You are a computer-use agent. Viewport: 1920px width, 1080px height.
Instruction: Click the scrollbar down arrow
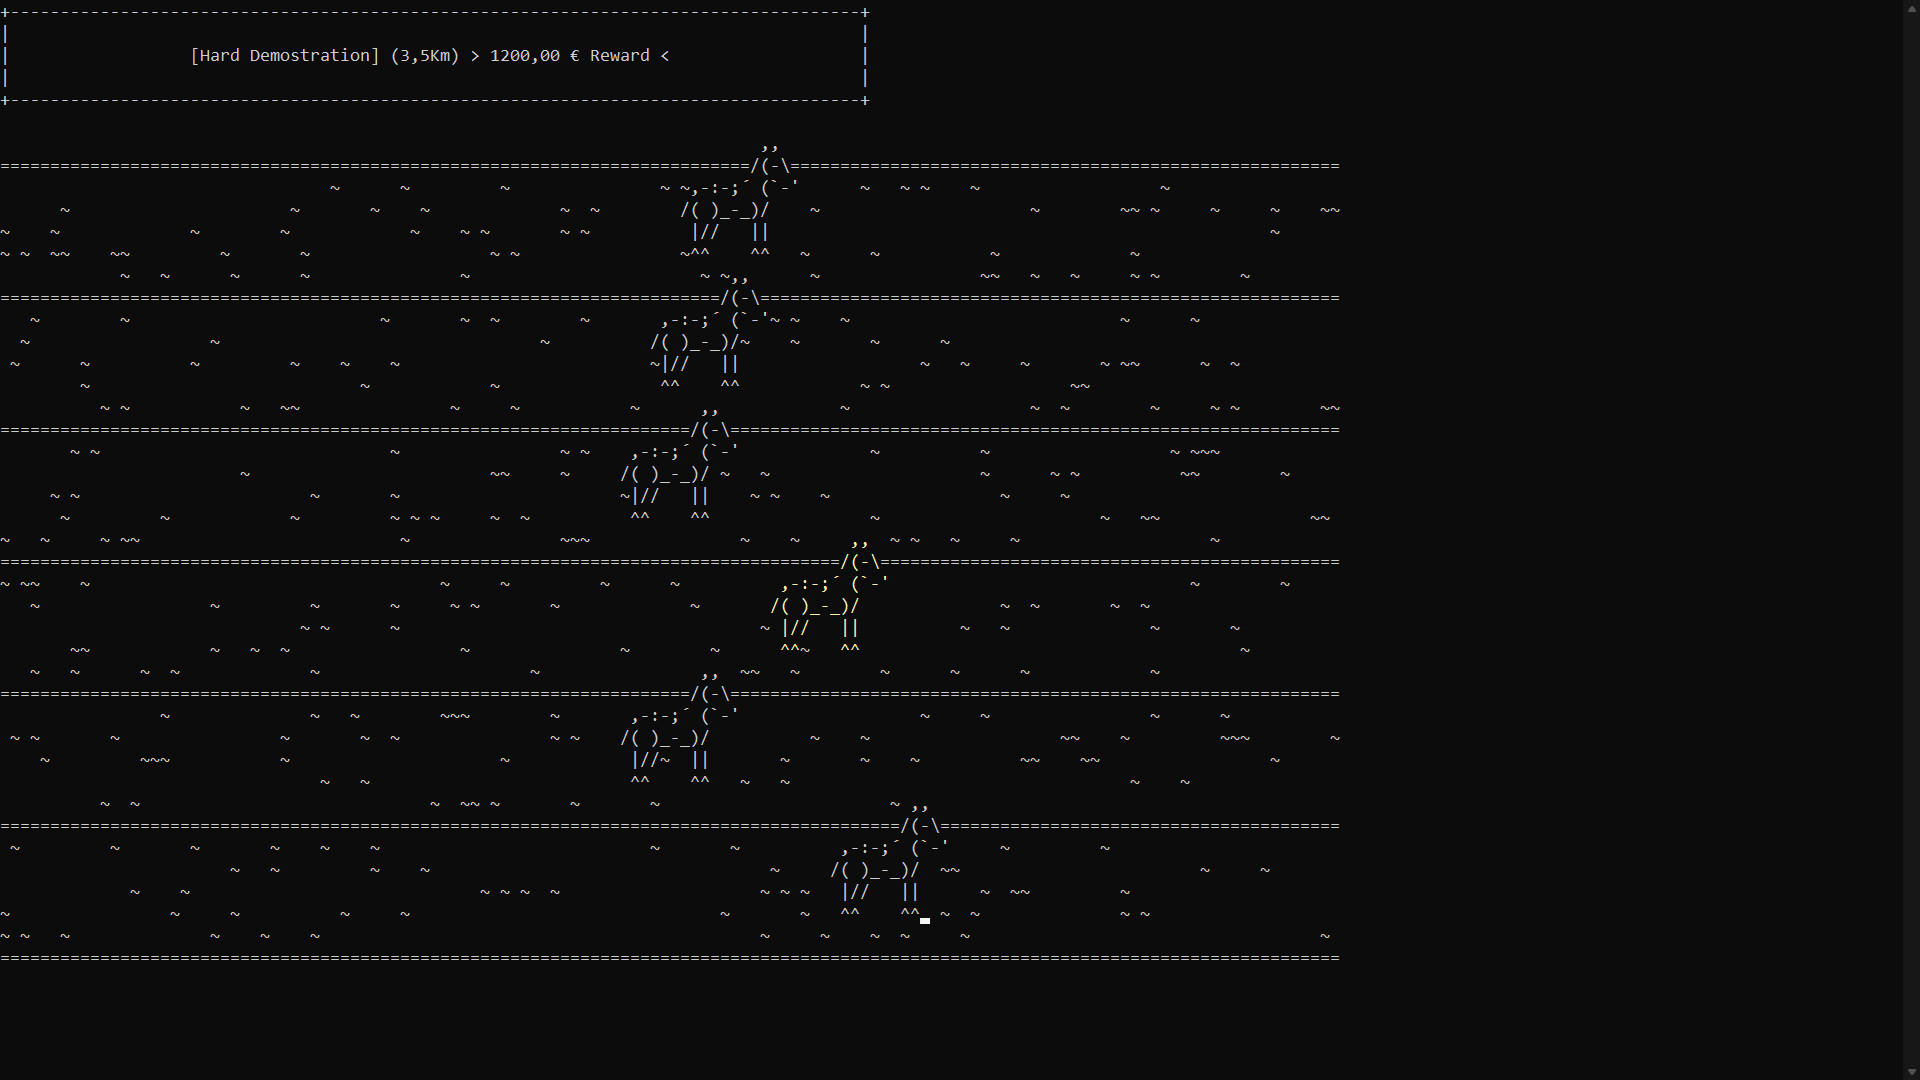tap(1912, 1072)
